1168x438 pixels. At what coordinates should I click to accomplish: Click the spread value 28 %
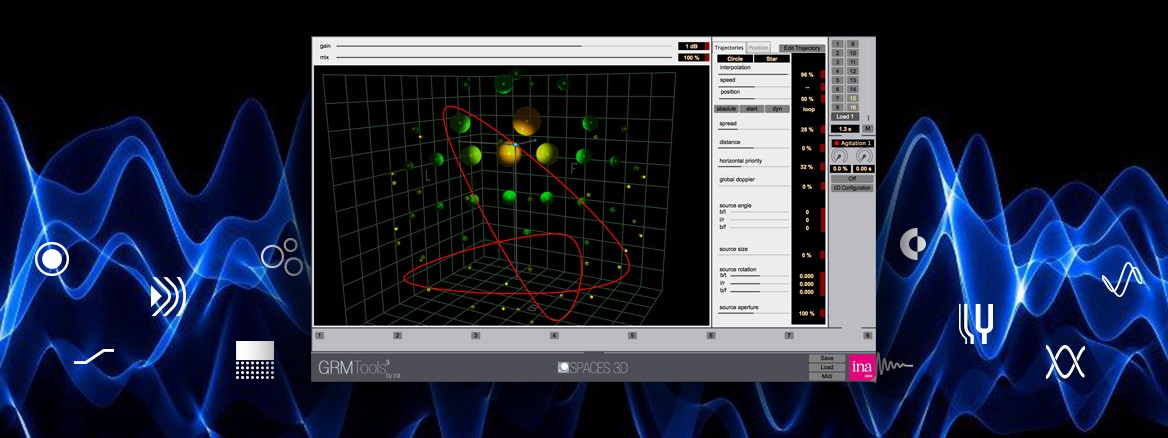click(x=807, y=130)
